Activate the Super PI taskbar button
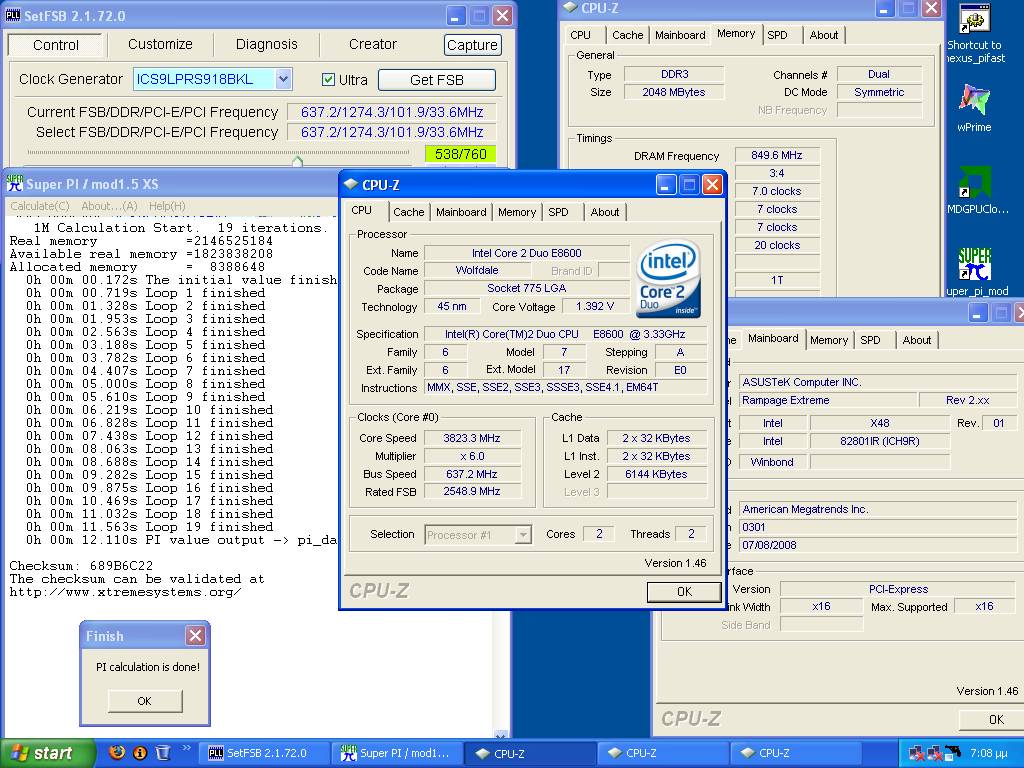Viewport: 1024px width, 768px height. tap(396, 753)
